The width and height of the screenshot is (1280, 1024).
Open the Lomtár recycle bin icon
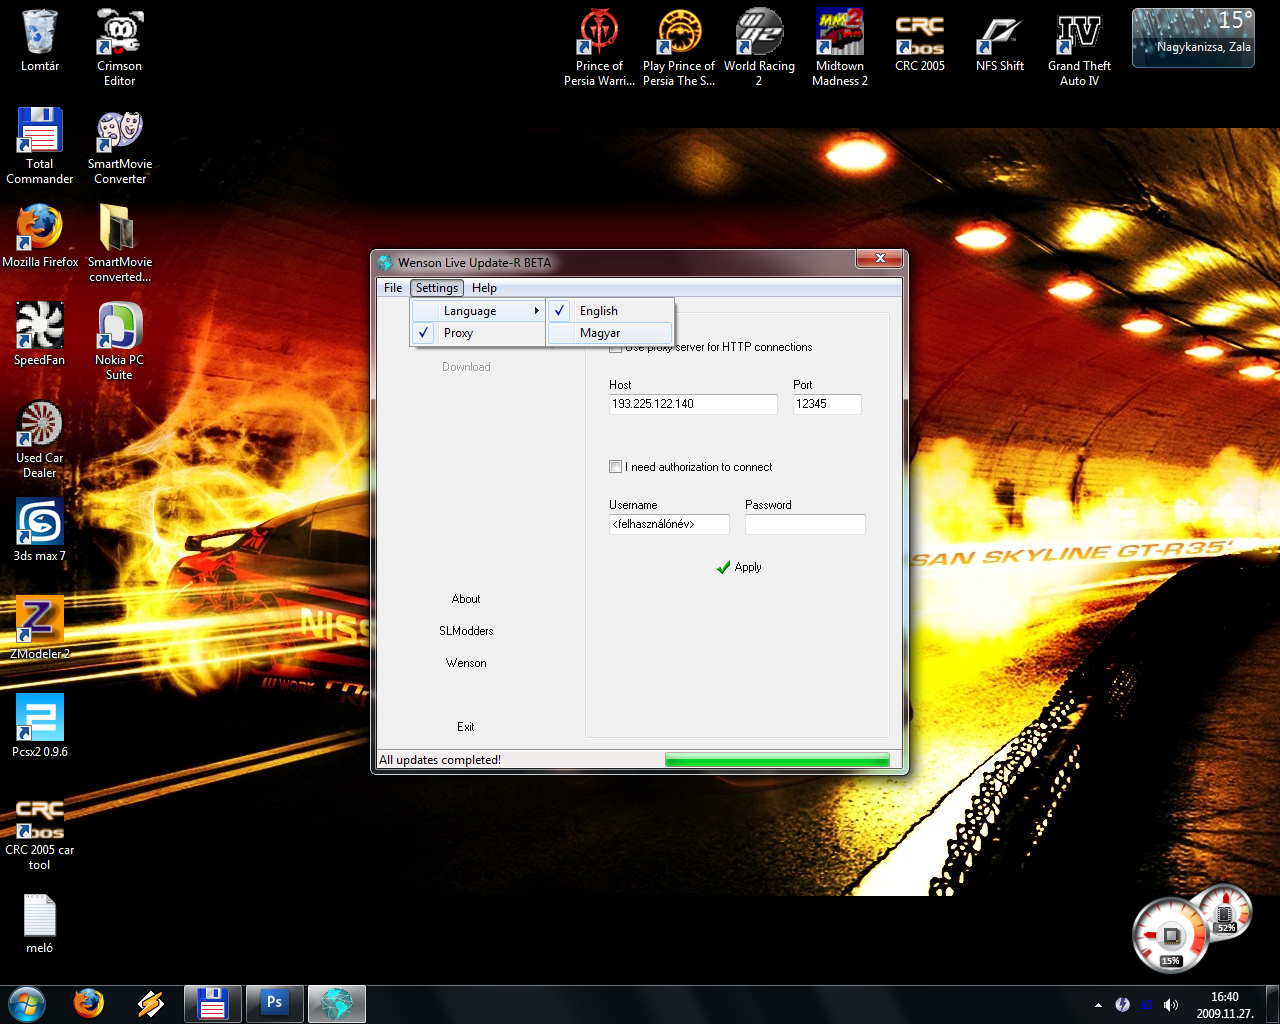tap(40, 41)
